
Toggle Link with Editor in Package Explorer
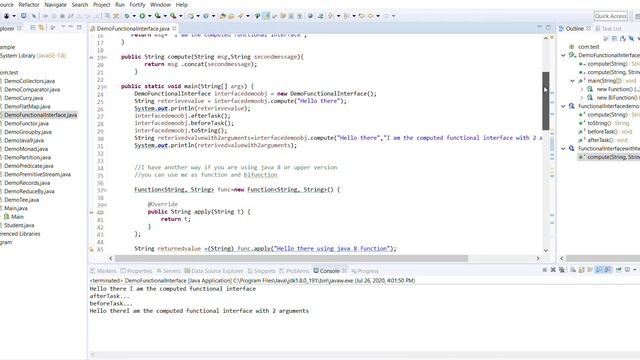pos(41,28)
